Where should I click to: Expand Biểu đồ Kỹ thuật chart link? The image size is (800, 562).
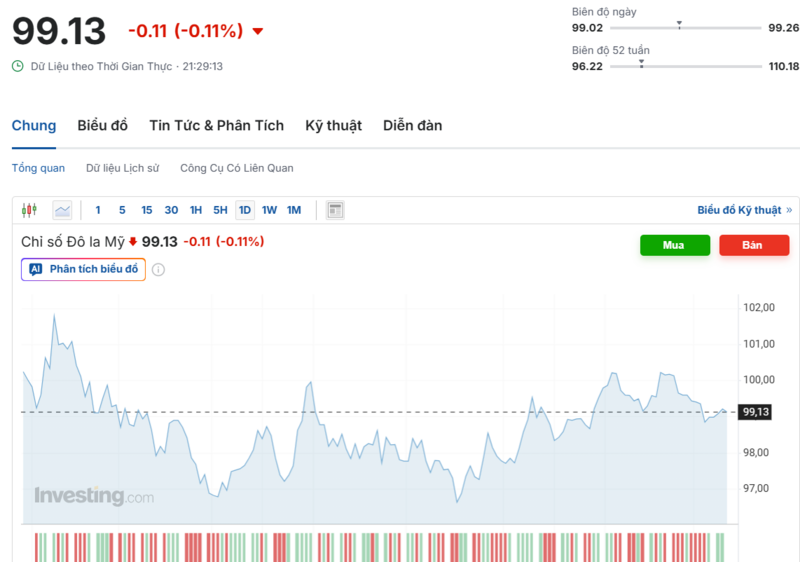pyautogui.click(x=744, y=210)
